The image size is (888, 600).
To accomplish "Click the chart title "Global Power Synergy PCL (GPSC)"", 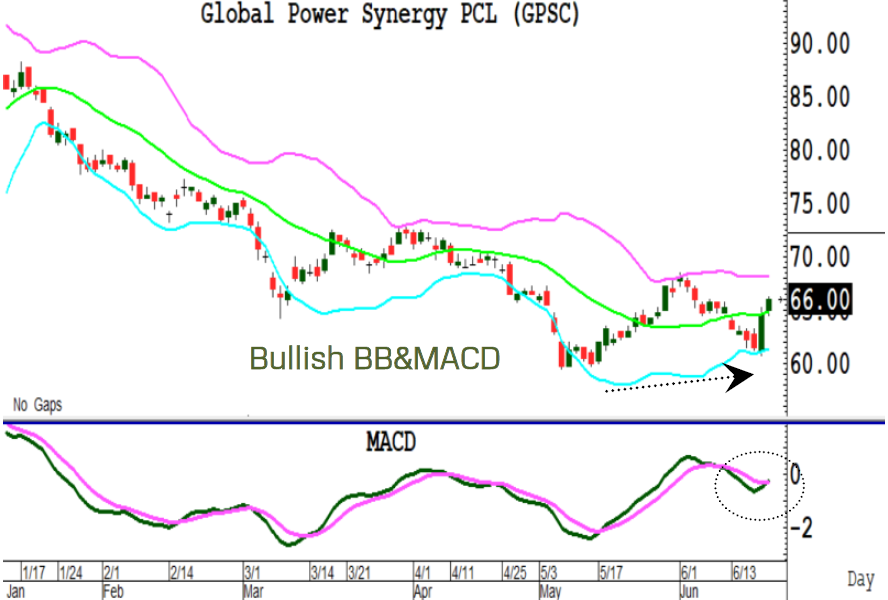I will (x=390, y=14).
